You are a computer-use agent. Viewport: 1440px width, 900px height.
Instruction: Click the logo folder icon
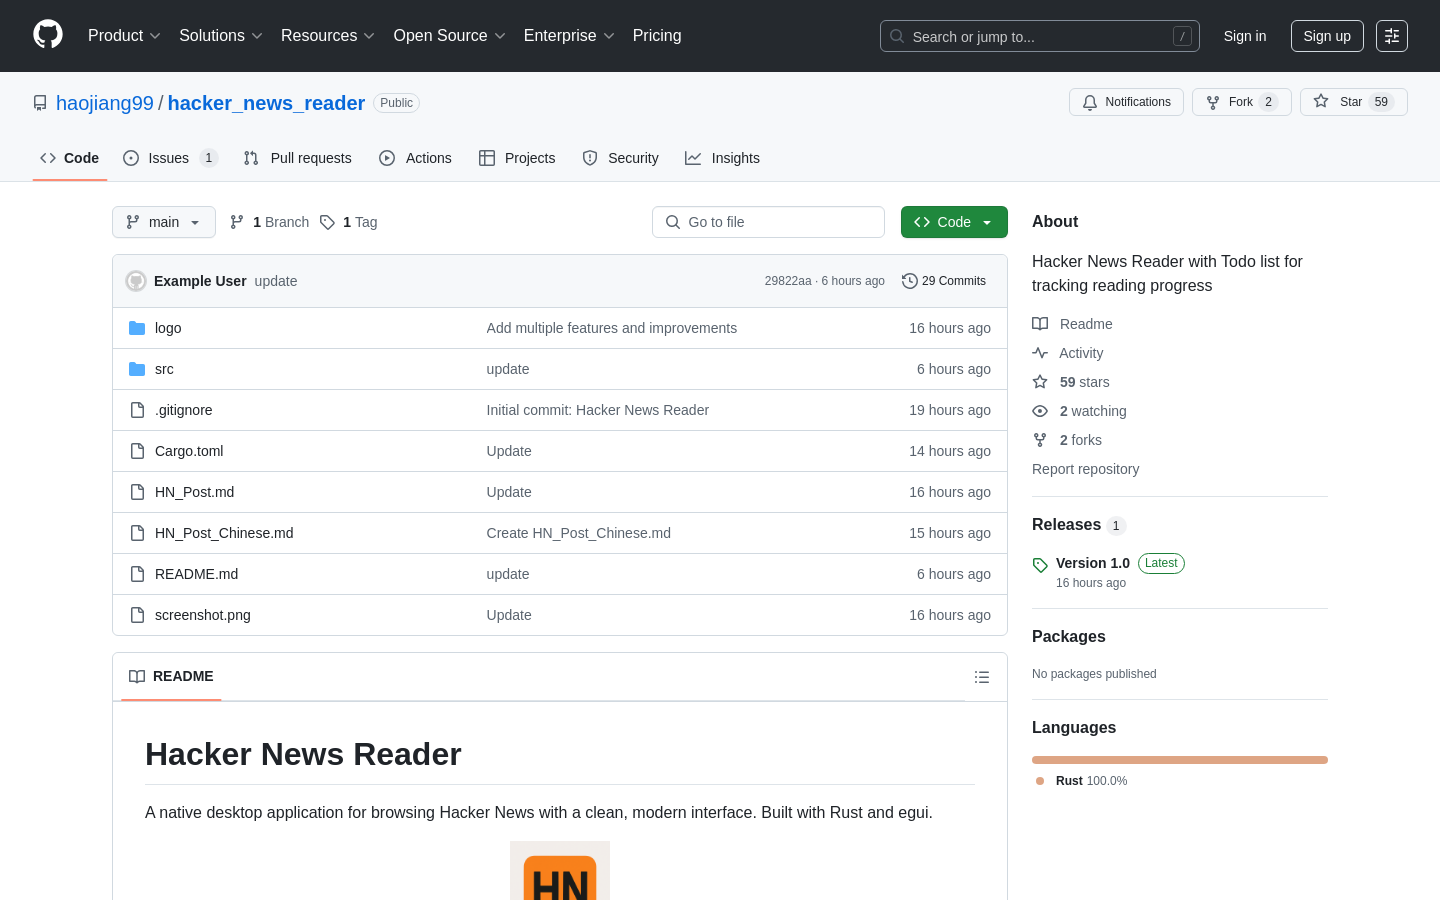click(x=137, y=328)
